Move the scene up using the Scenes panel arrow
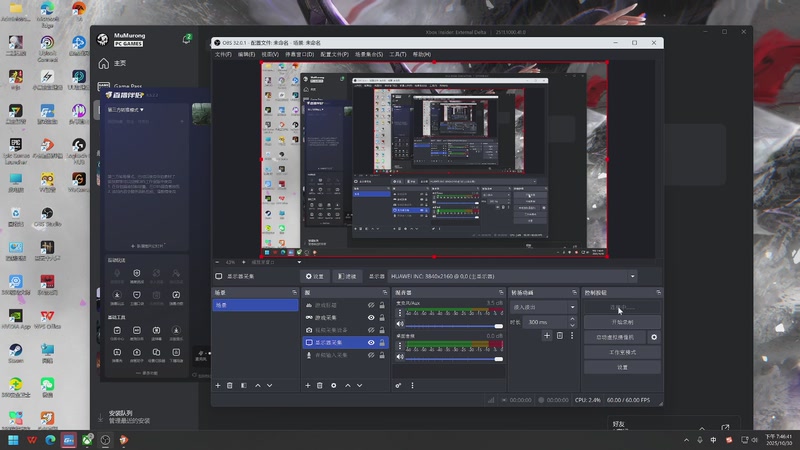 (258, 386)
